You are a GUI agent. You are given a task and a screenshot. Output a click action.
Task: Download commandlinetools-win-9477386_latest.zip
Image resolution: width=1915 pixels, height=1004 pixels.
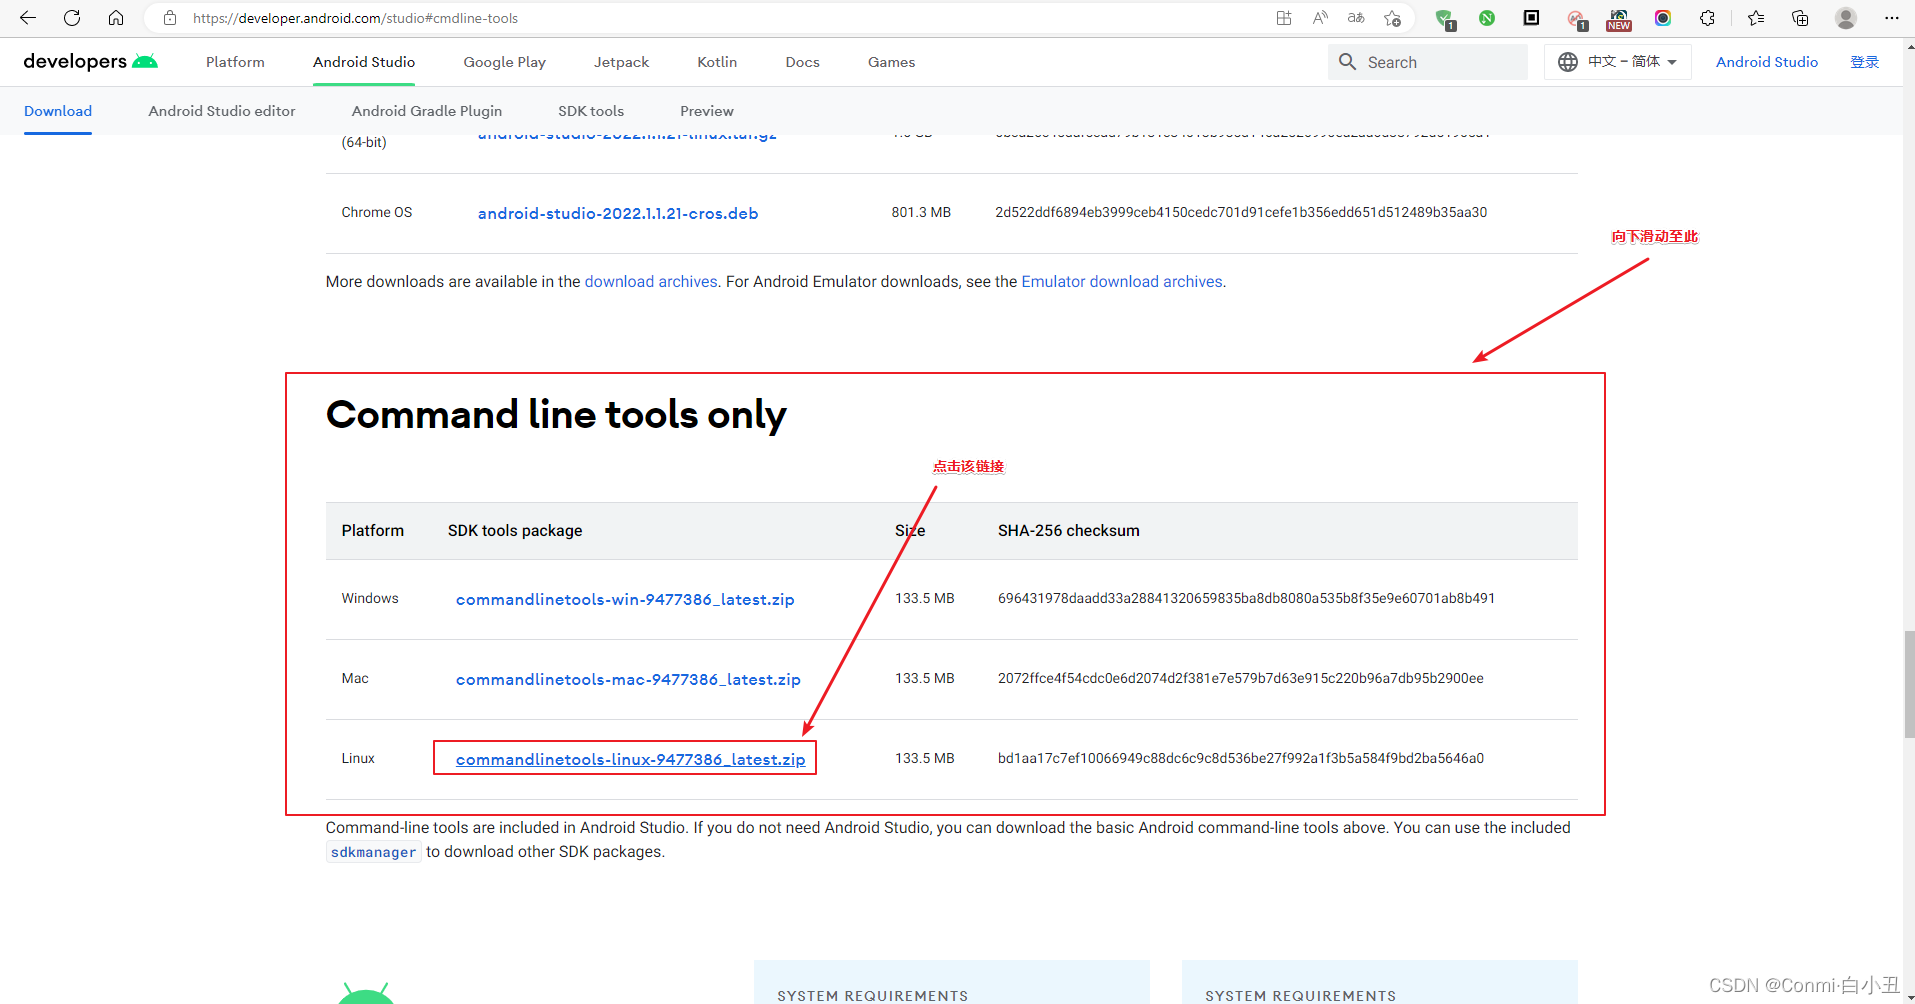[x=625, y=599]
